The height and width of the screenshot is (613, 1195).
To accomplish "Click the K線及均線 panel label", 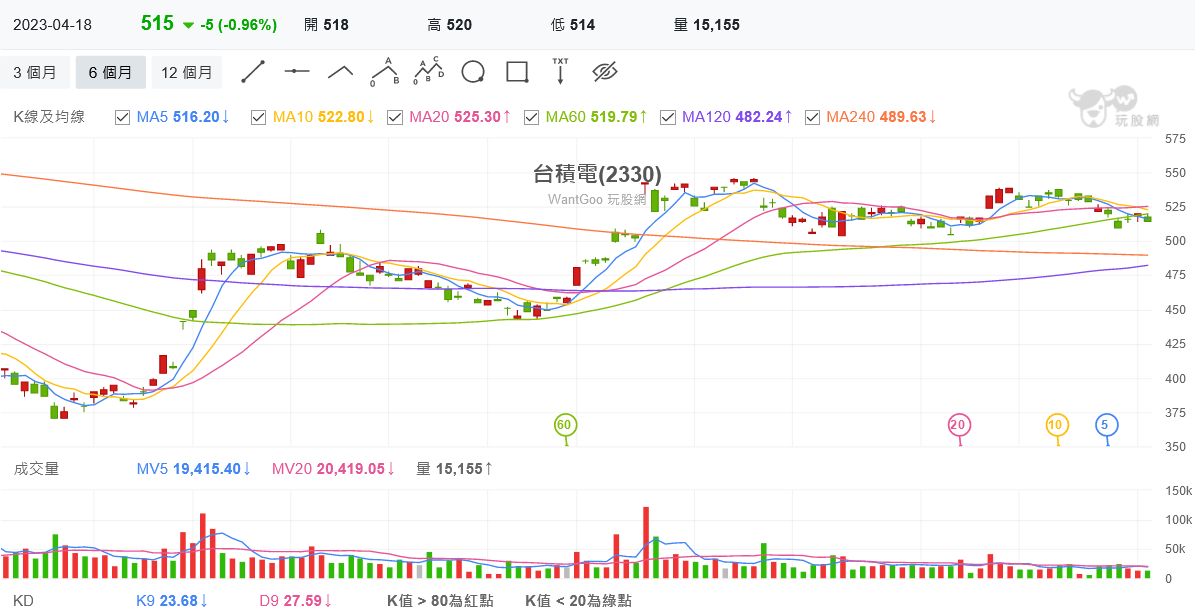I will click(x=50, y=117).
